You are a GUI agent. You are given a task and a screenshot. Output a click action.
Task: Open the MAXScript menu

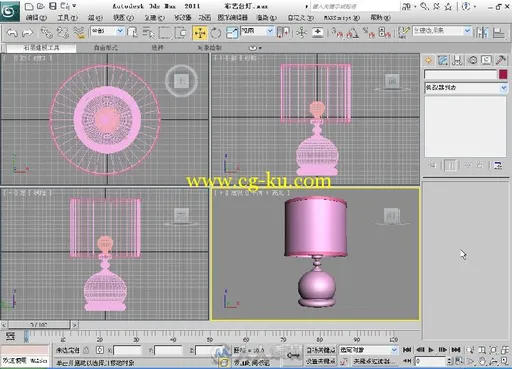(x=342, y=18)
